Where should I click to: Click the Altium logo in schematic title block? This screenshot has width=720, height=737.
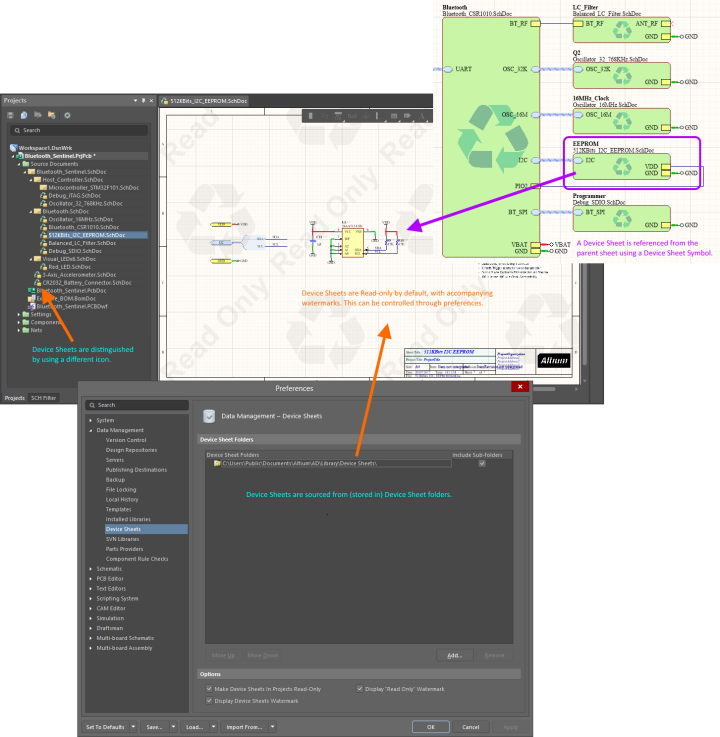[x=554, y=361]
